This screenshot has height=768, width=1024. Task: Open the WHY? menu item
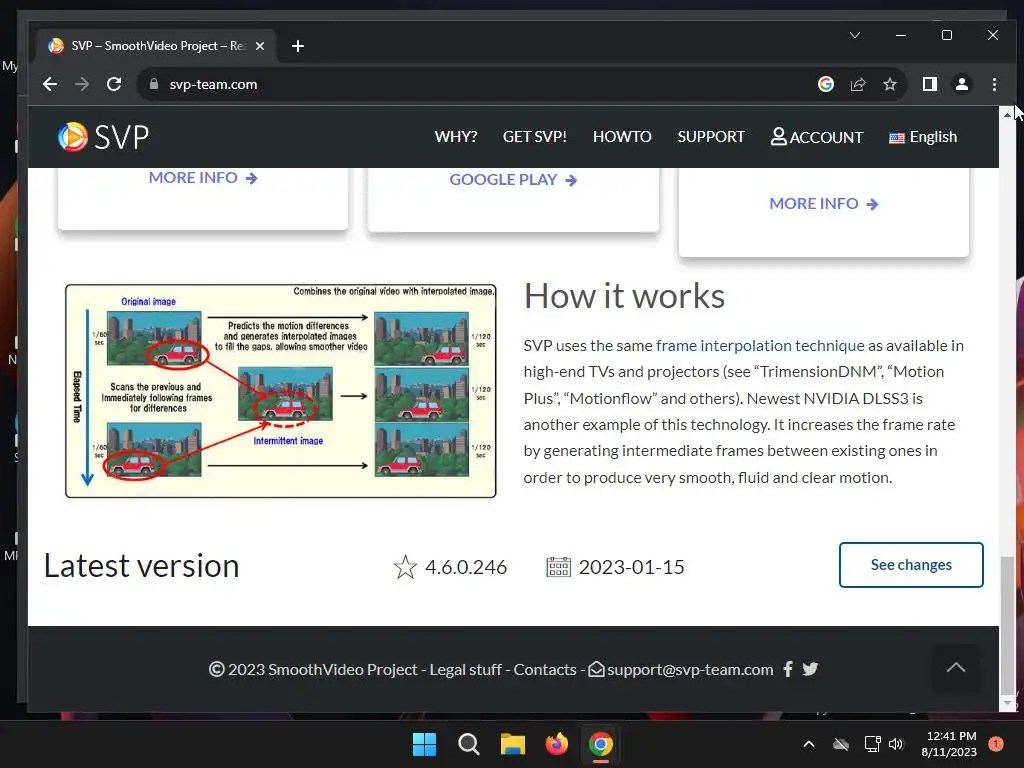tap(456, 136)
